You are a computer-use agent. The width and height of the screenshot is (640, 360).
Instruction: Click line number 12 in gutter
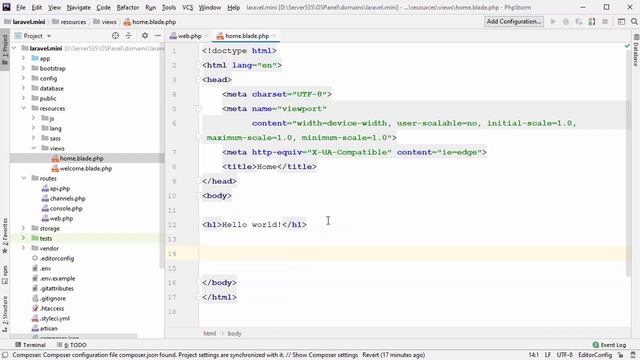[x=172, y=224]
